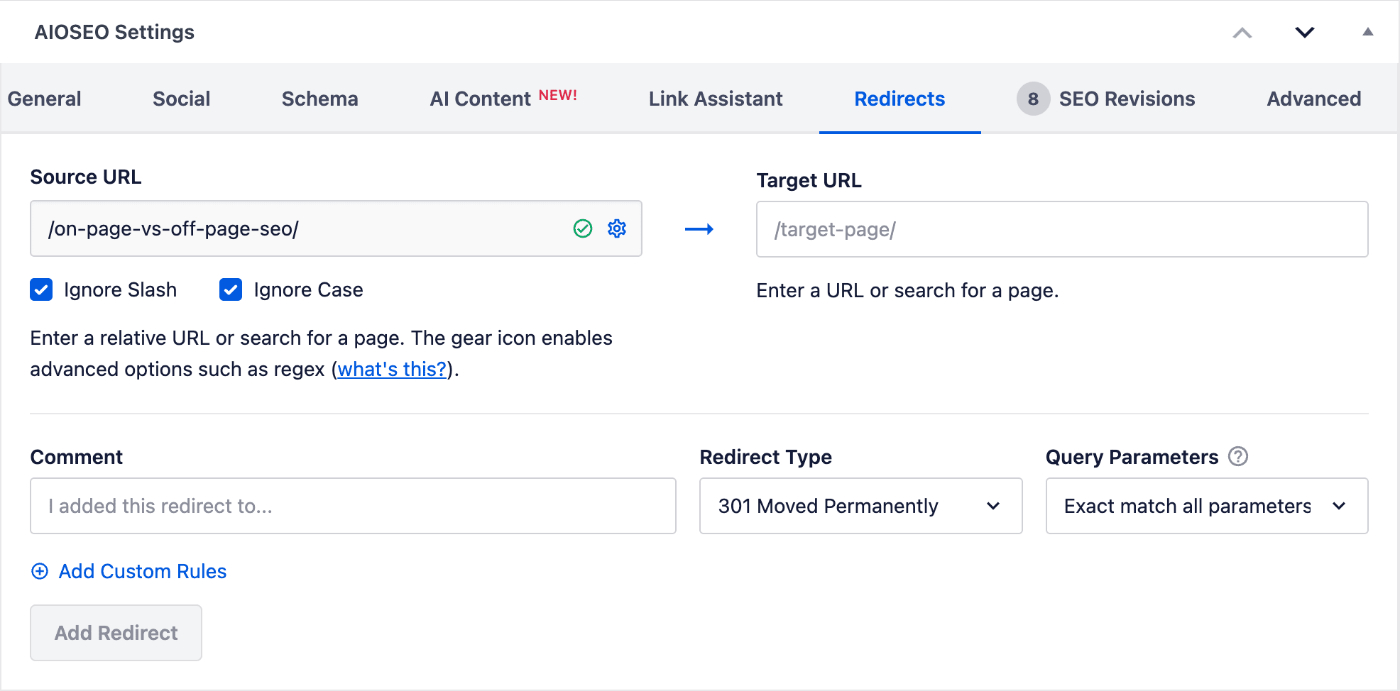1400x691 pixels.
Task: Open the Redirect Type dropdown
Action: click(x=860, y=506)
